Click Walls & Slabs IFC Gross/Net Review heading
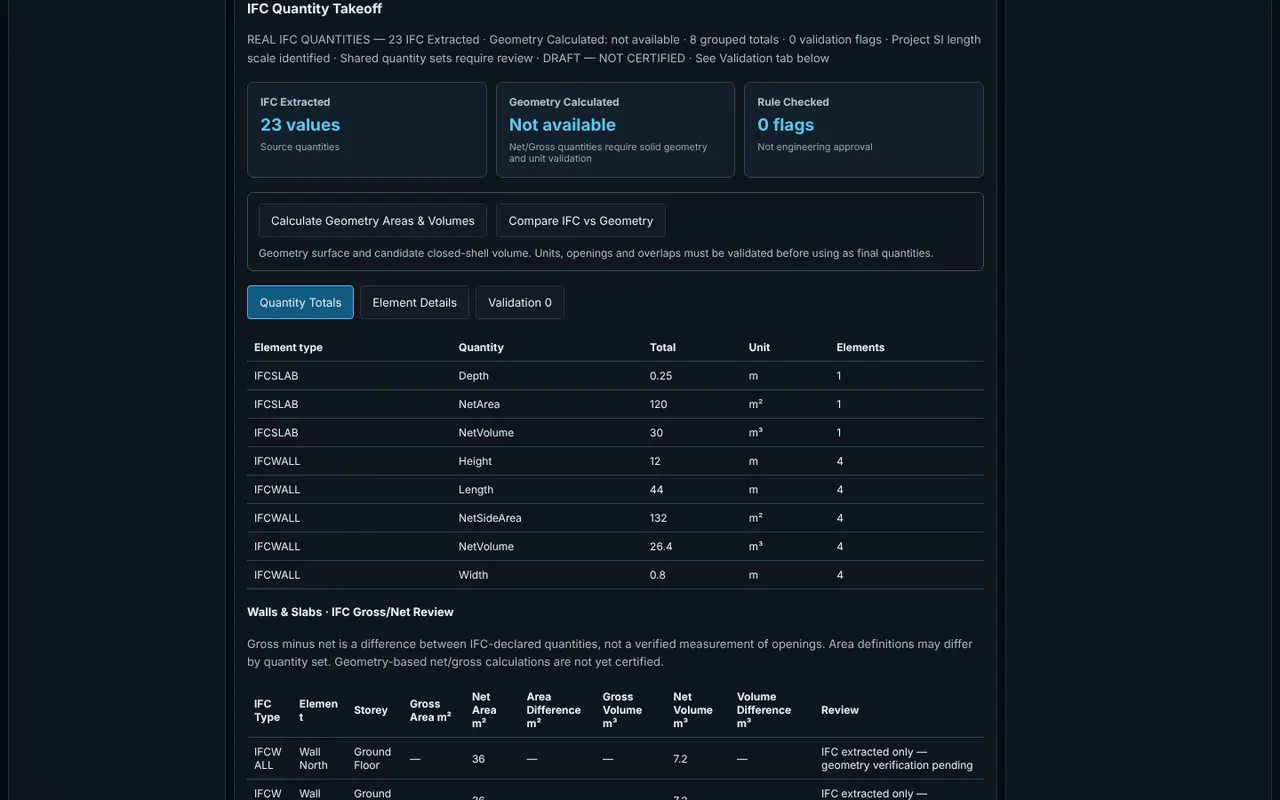The width and height of the screenshot is (1280, 800). point(350,612)
